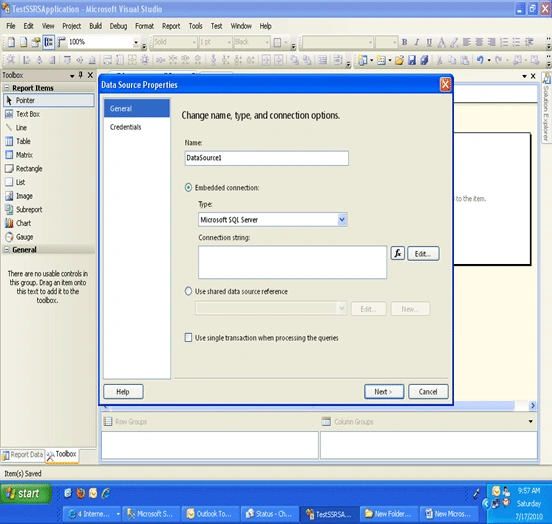Click Edit next to connection string
Viewport: 552px width, 524px height.
(x=423, y=254)
